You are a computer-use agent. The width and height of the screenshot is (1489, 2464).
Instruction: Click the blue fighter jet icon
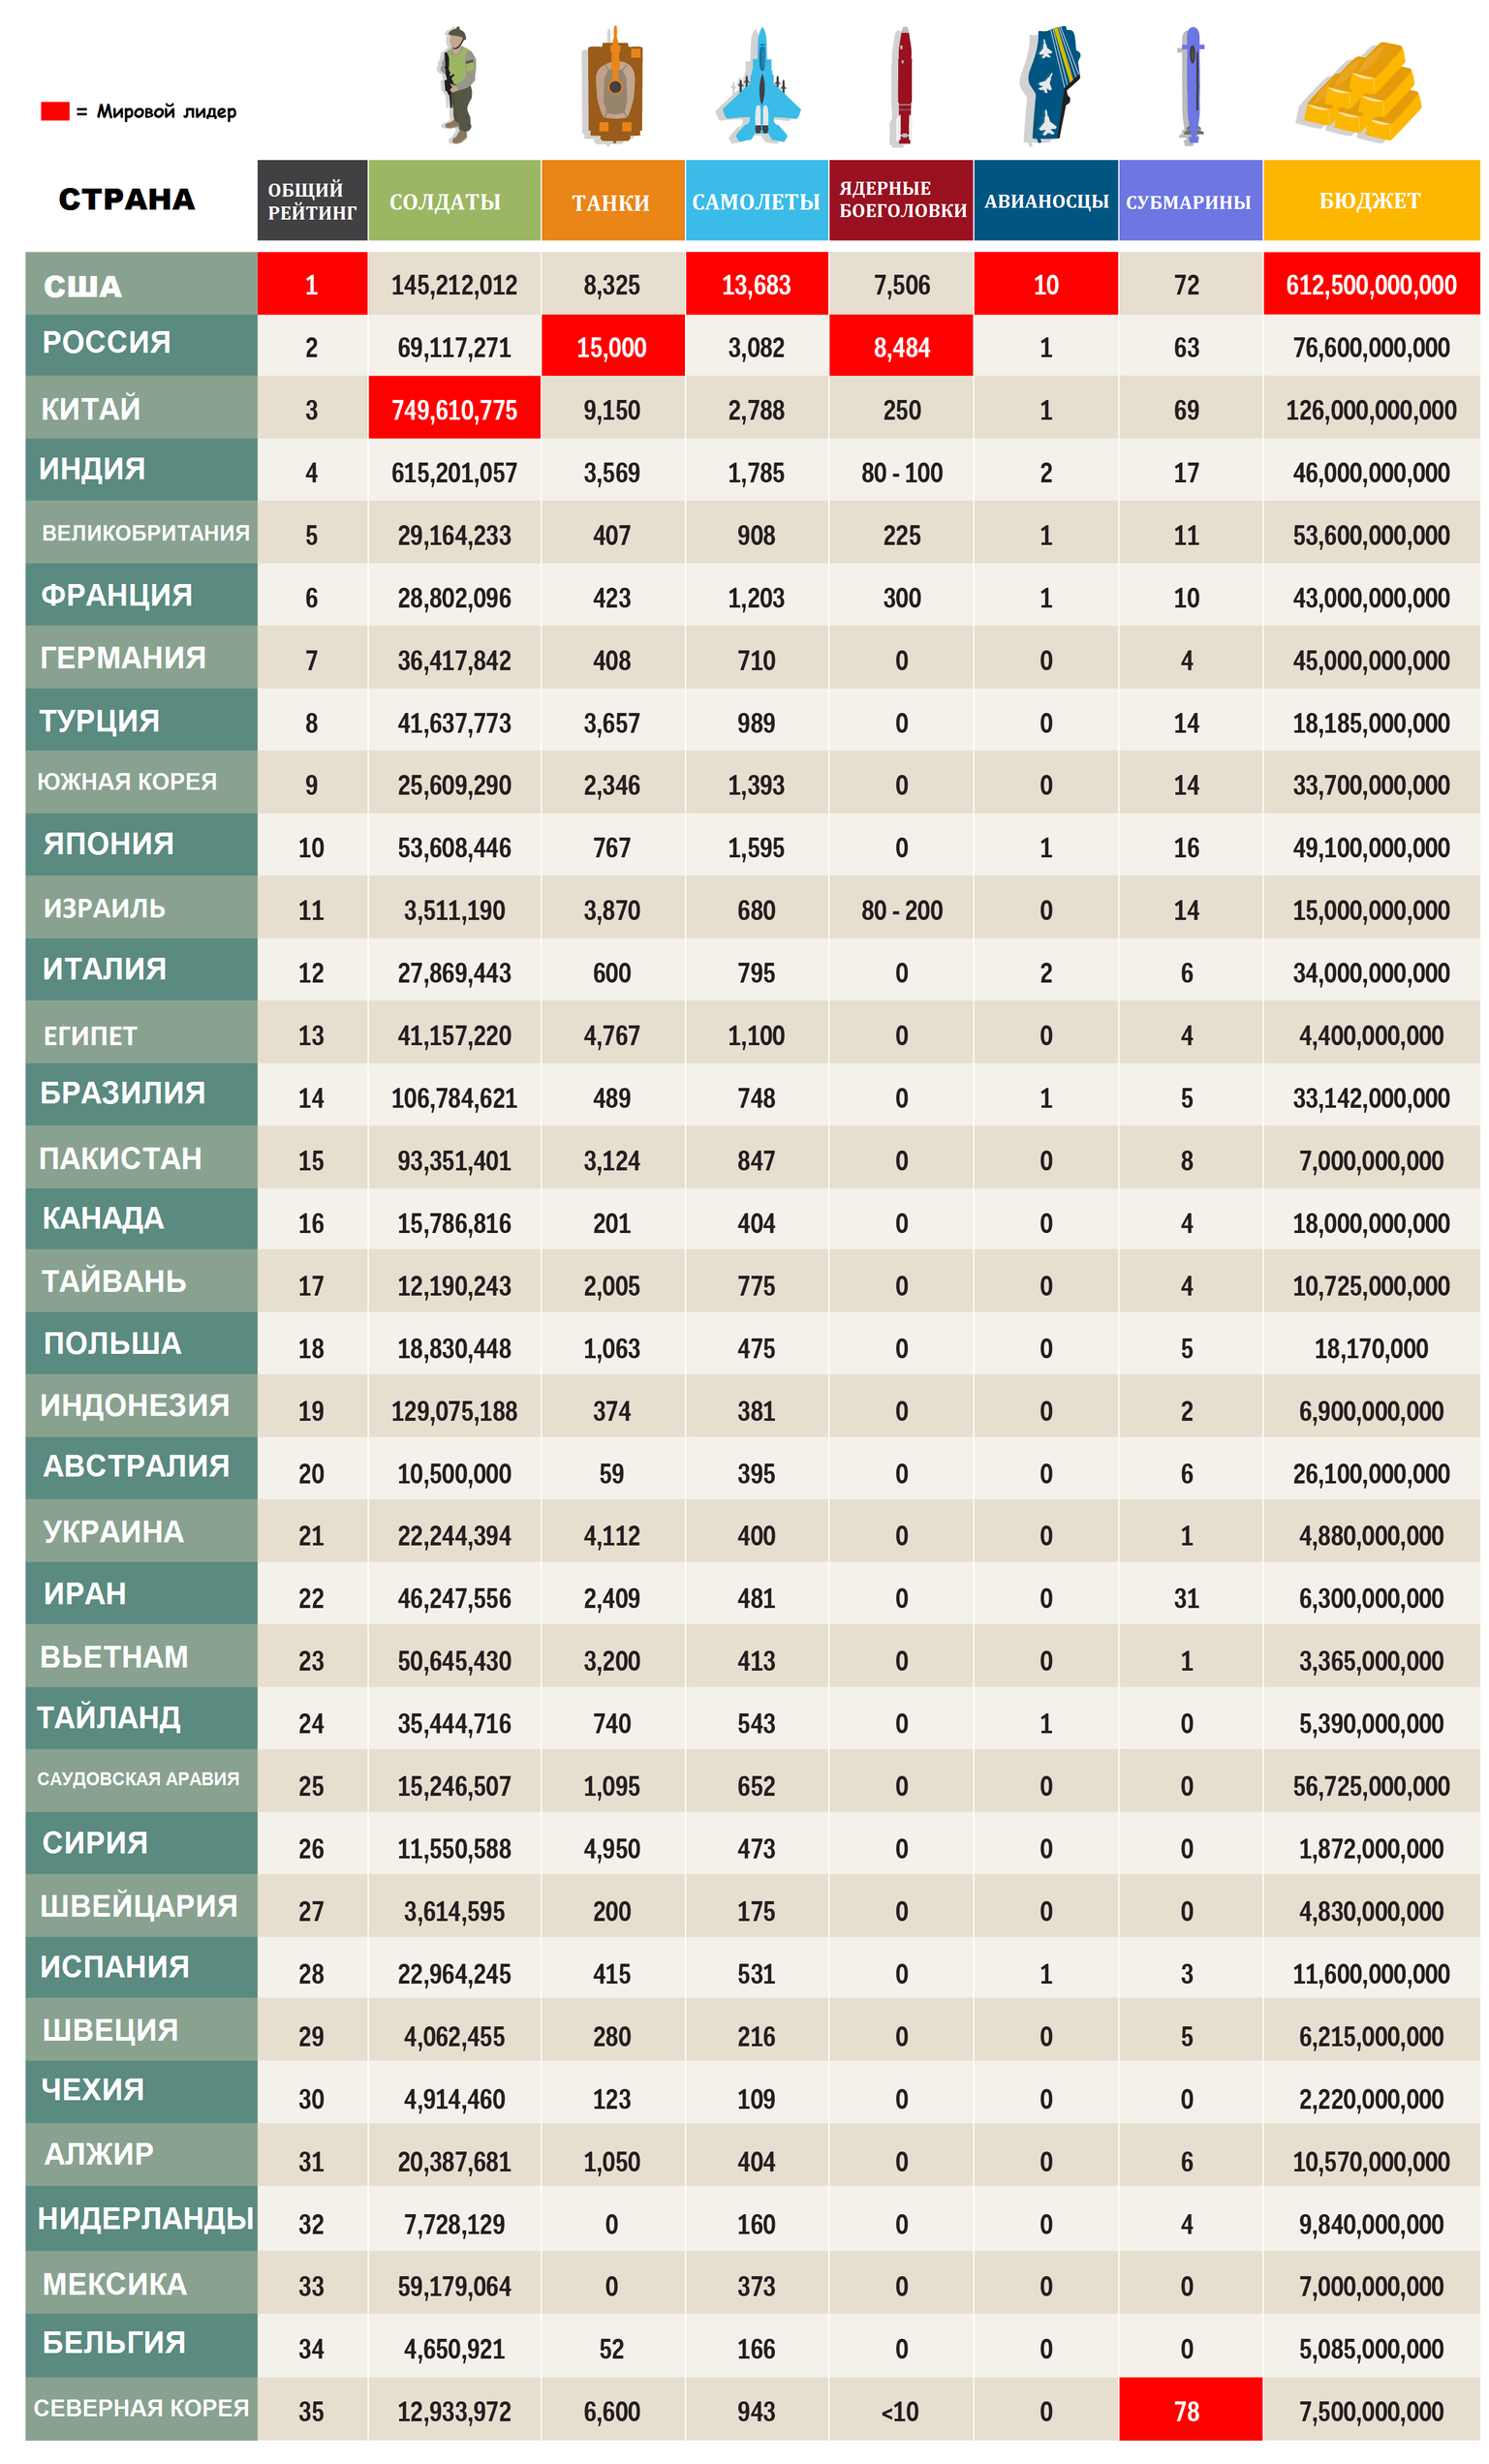(758, 85)
